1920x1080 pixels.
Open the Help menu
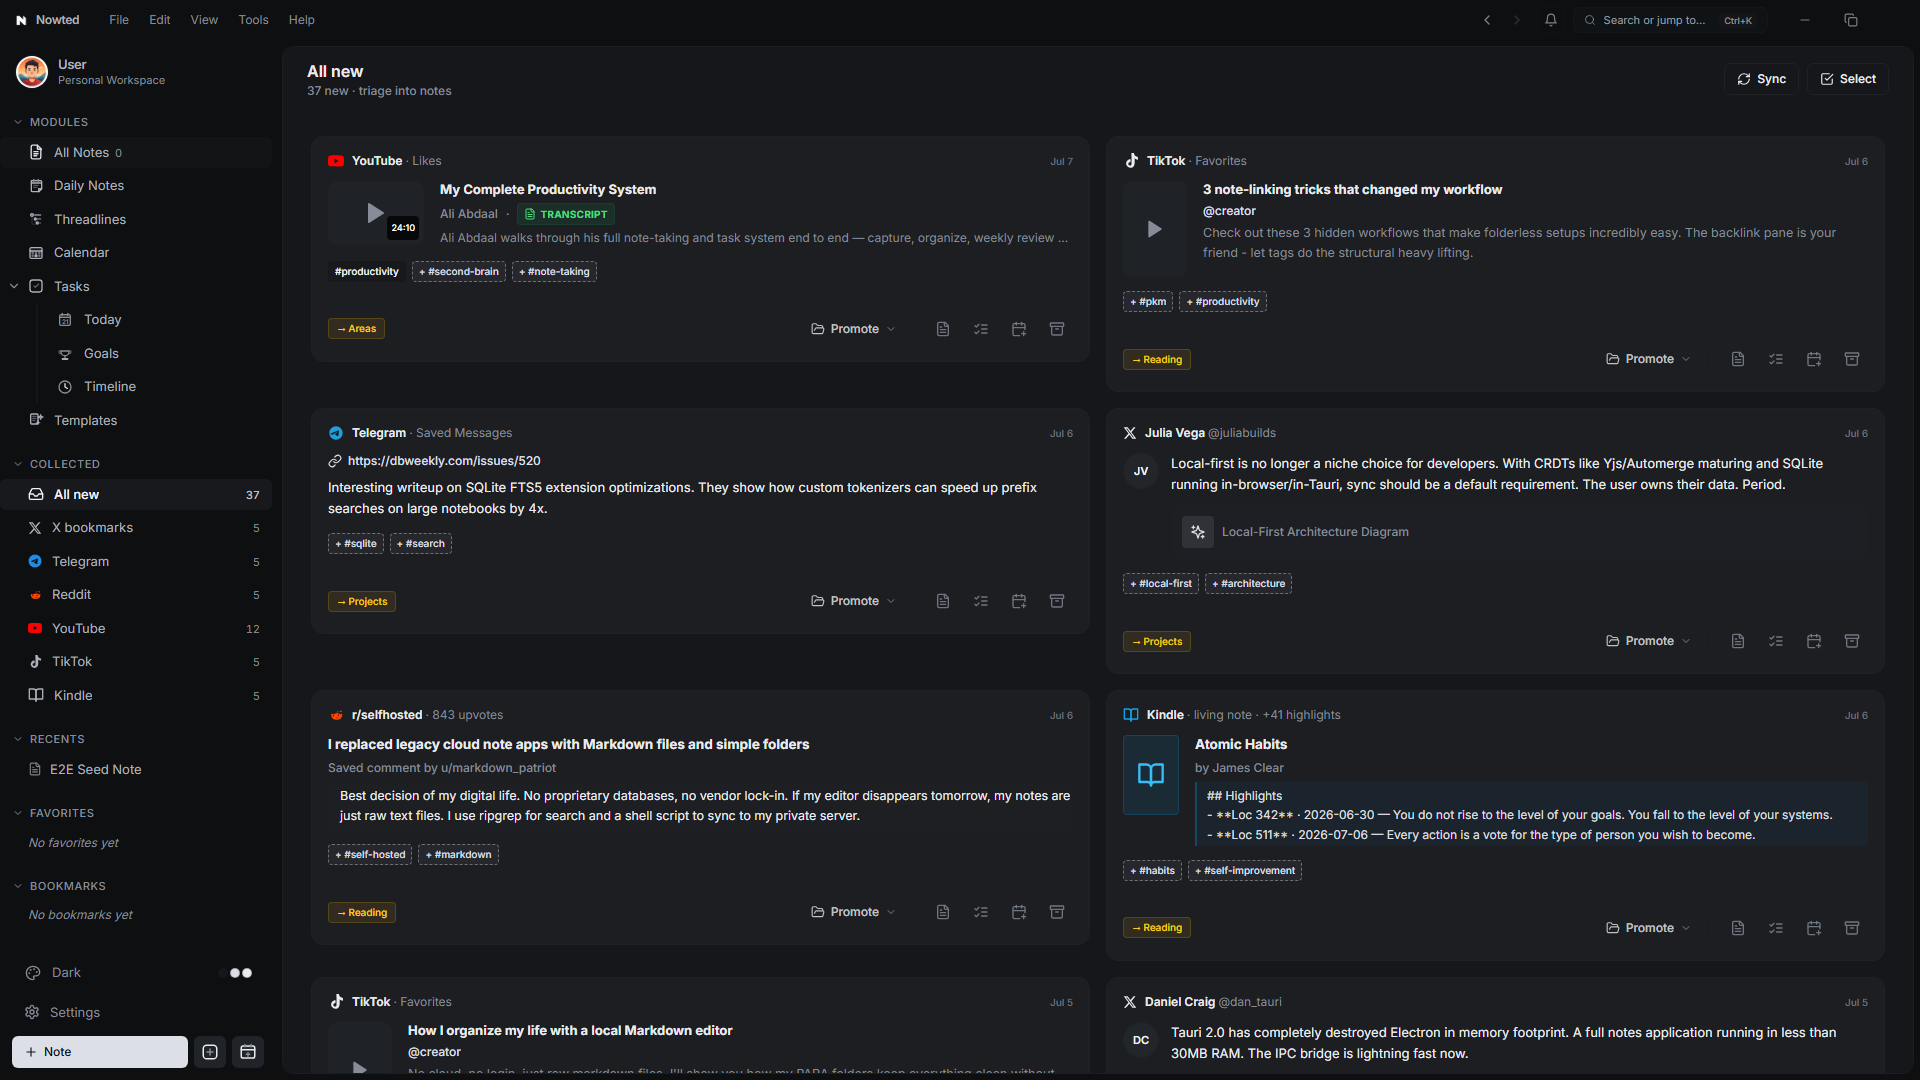302,20
